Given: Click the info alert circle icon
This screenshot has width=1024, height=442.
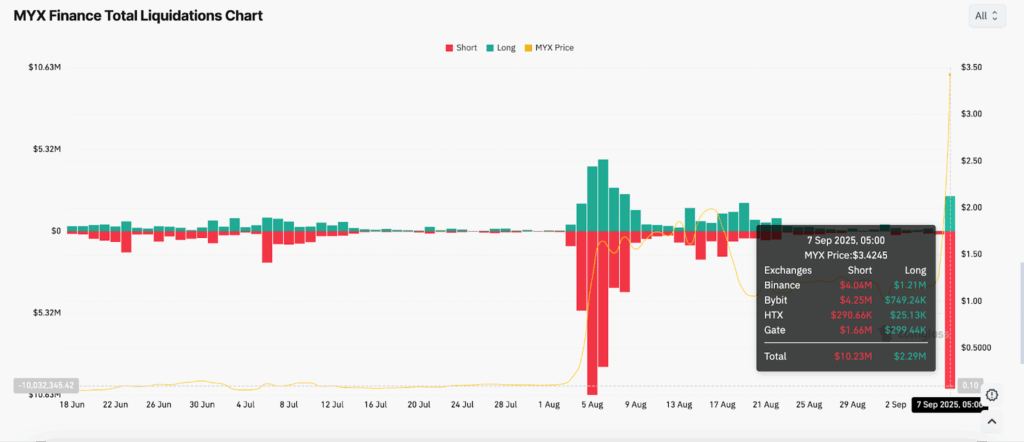Looking at the screenshot, I should [x=992, y=394].
